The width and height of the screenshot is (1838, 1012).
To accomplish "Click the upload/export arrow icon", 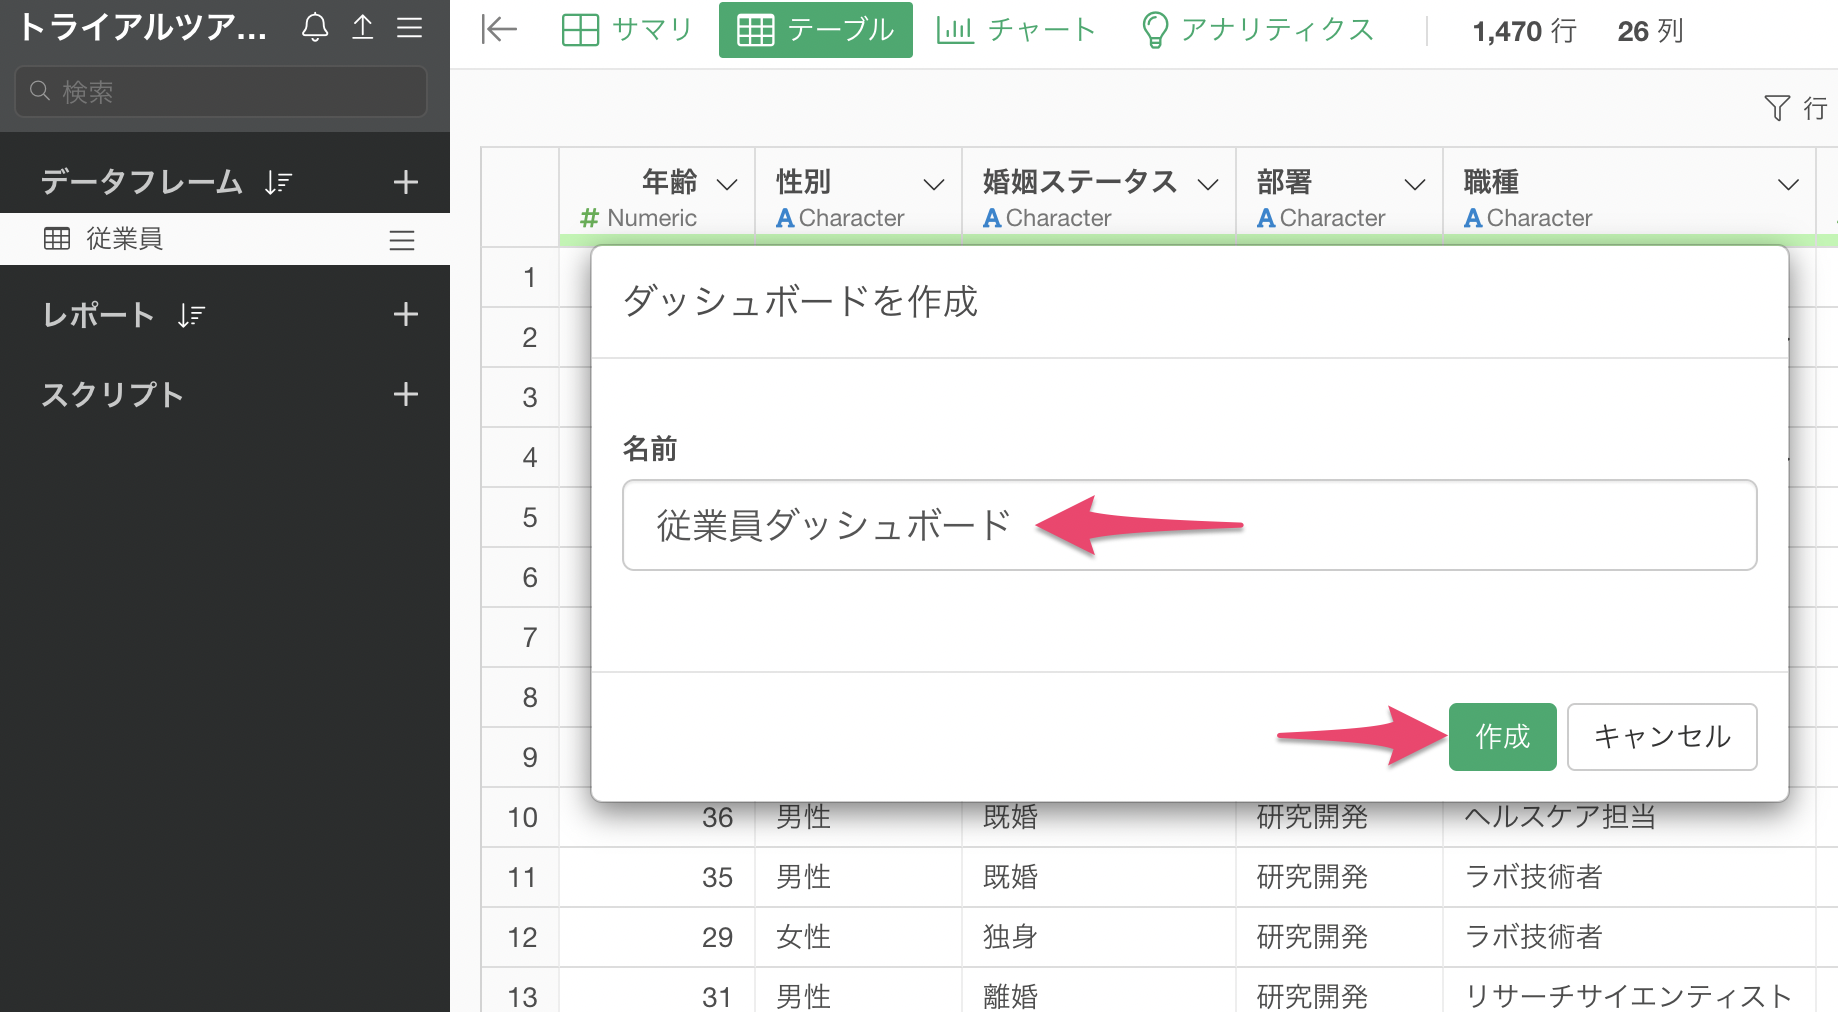I will (363, 27).
